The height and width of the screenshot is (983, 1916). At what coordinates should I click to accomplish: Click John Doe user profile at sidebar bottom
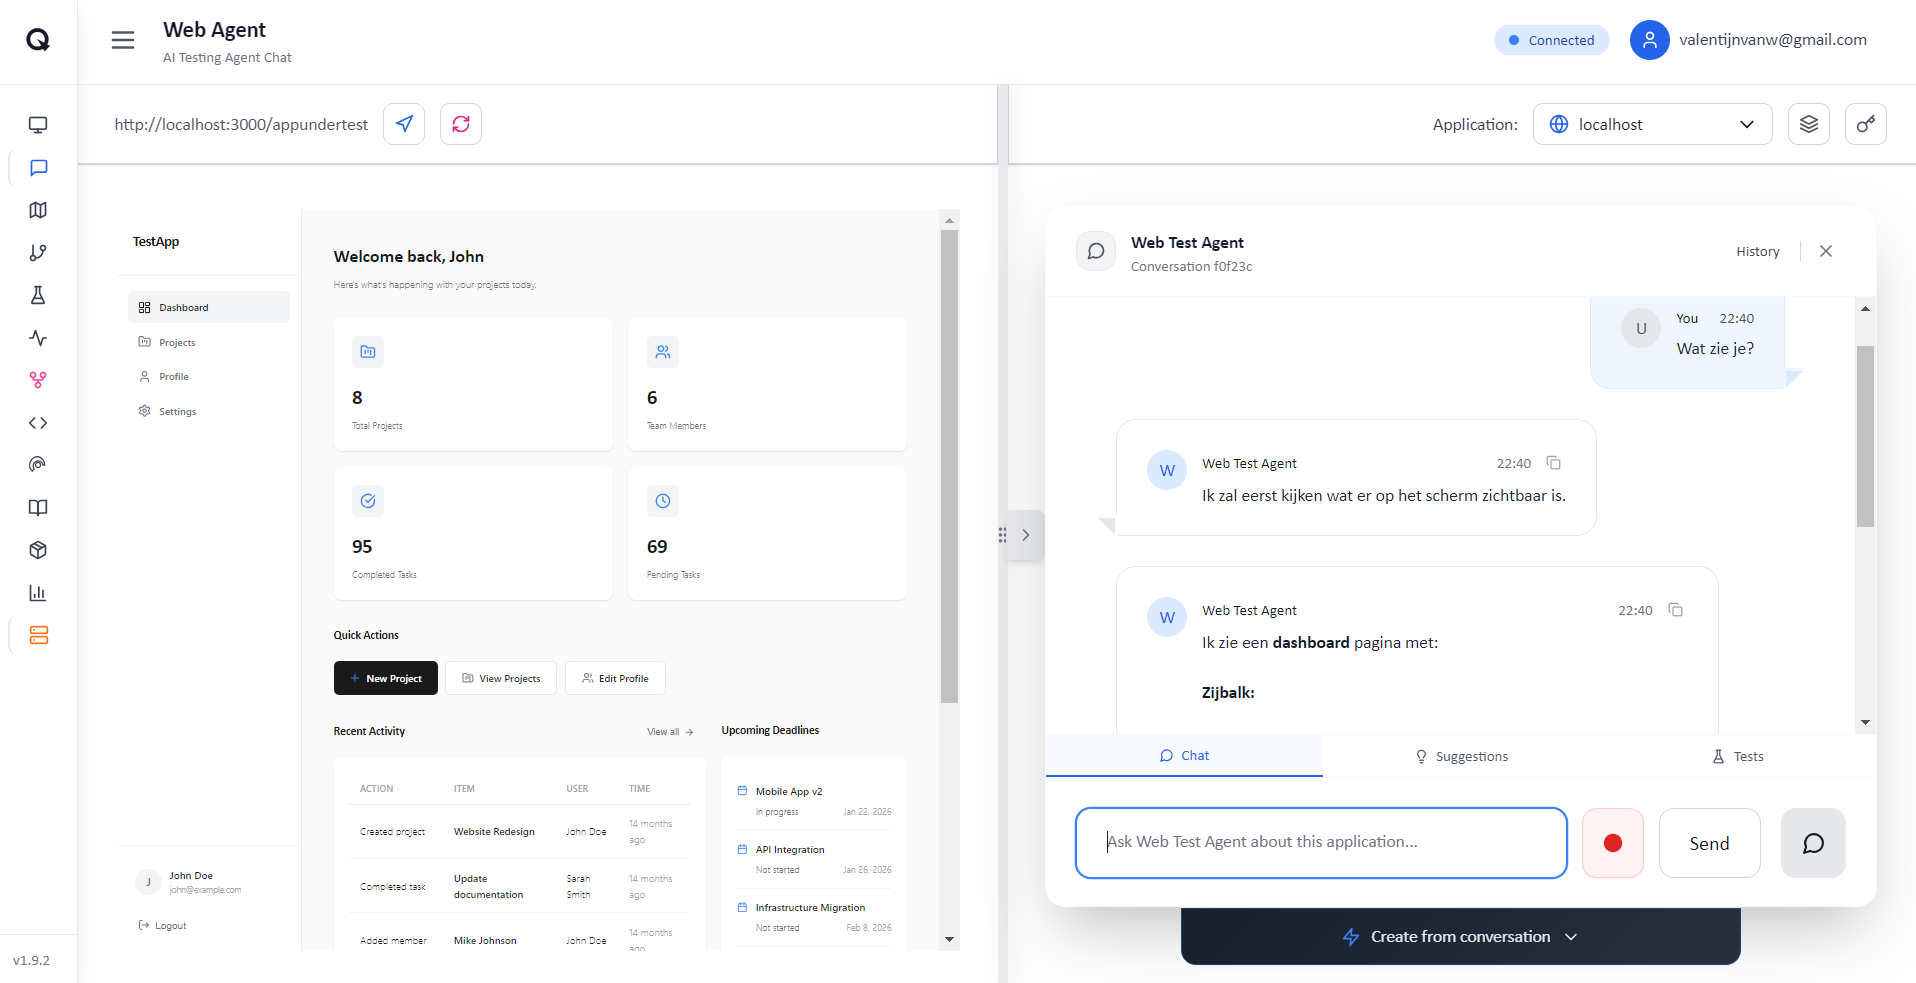coord(190,882)
